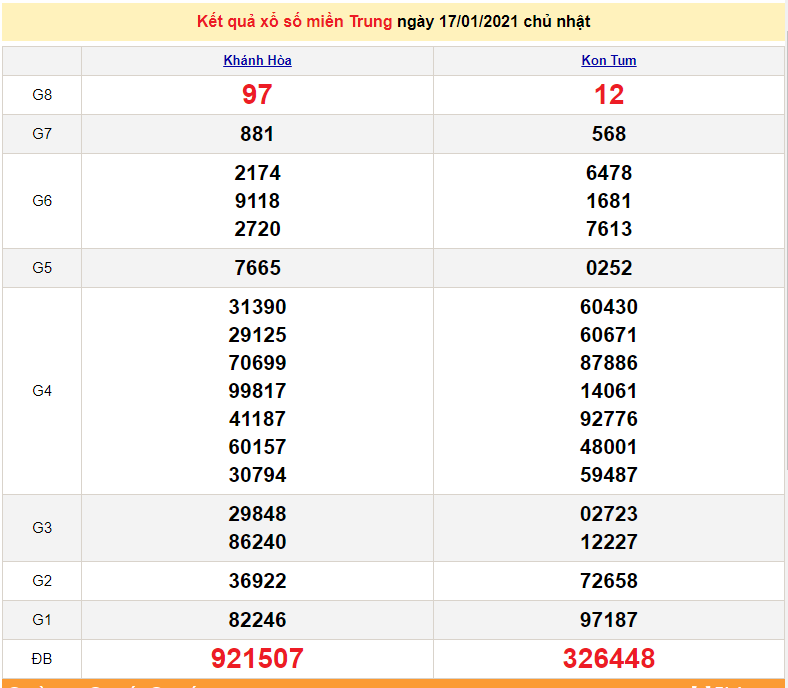Viewport: 788px width, 688px height.
Task: Click Khánh Hòa G8 number 97
Action: 257,95
